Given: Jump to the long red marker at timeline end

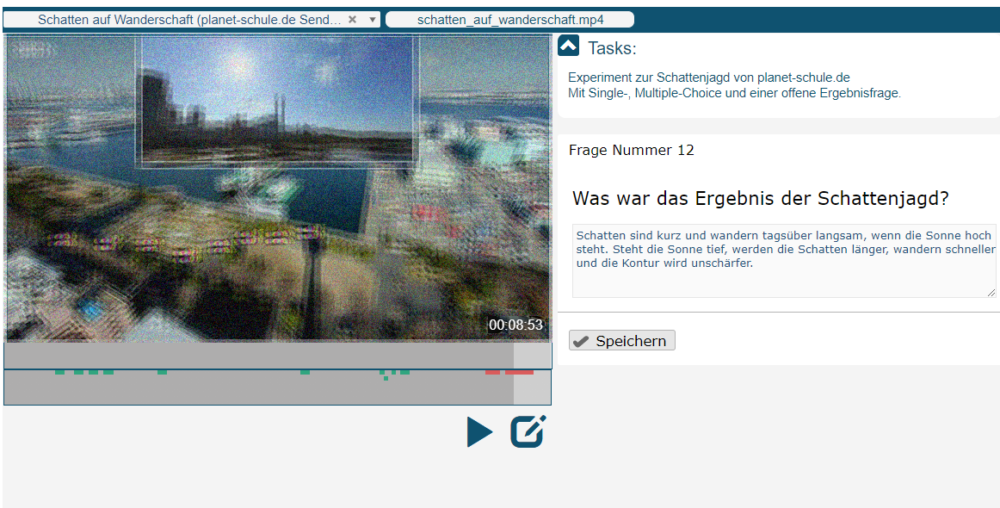Looking at the screenshot, I should click(x=519, y=372).
